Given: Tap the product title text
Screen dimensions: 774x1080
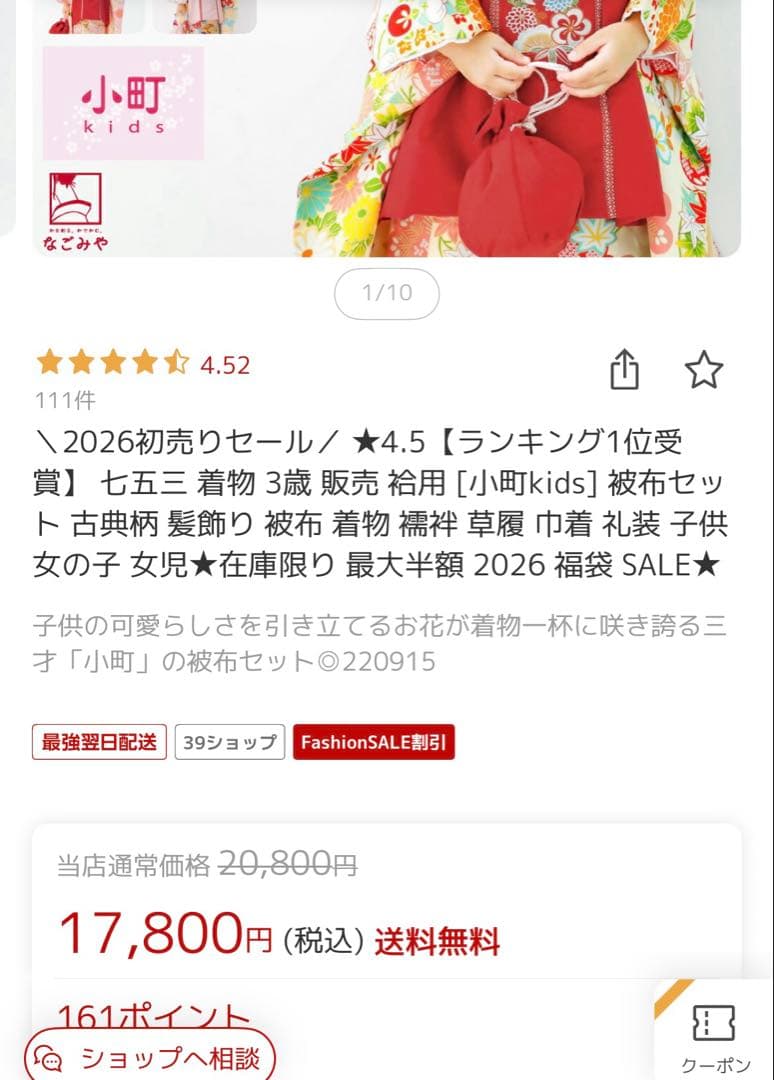Looking at the screenshot, I should [380, 503].
